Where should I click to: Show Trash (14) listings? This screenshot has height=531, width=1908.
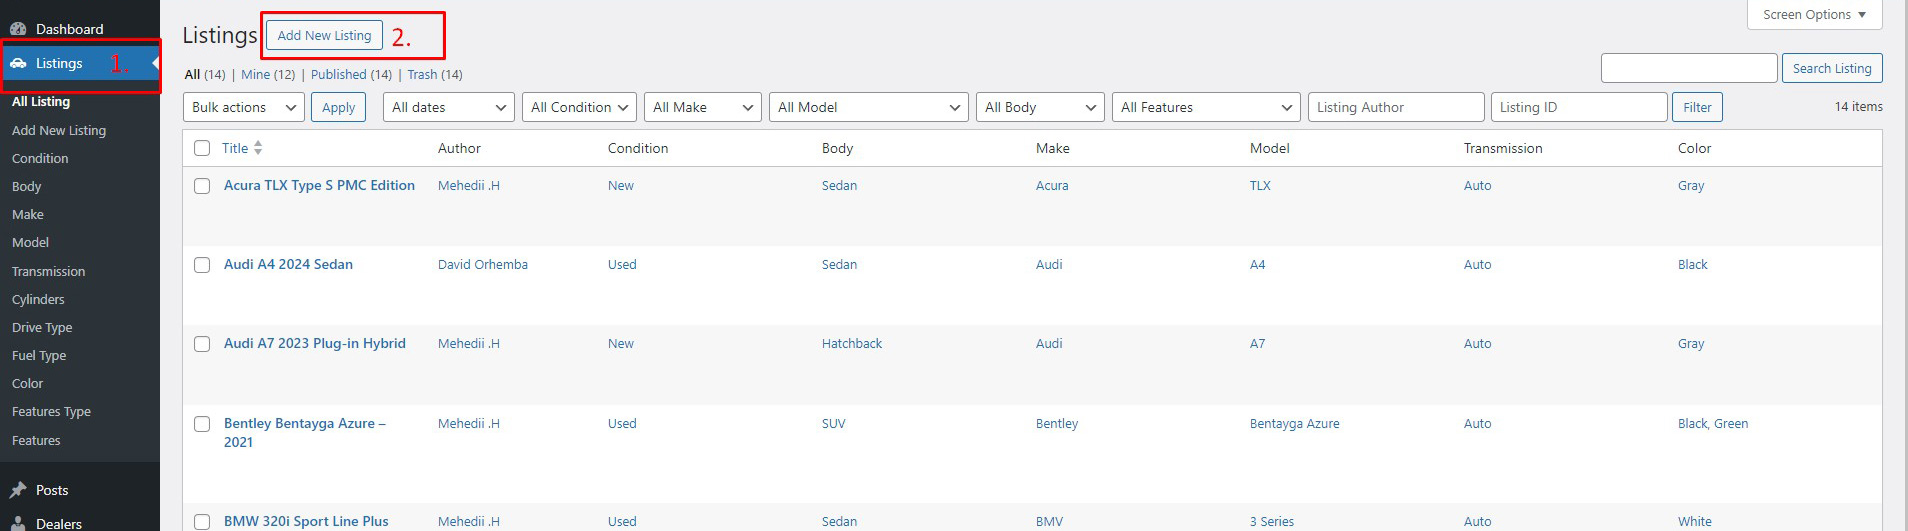point(434,74)
